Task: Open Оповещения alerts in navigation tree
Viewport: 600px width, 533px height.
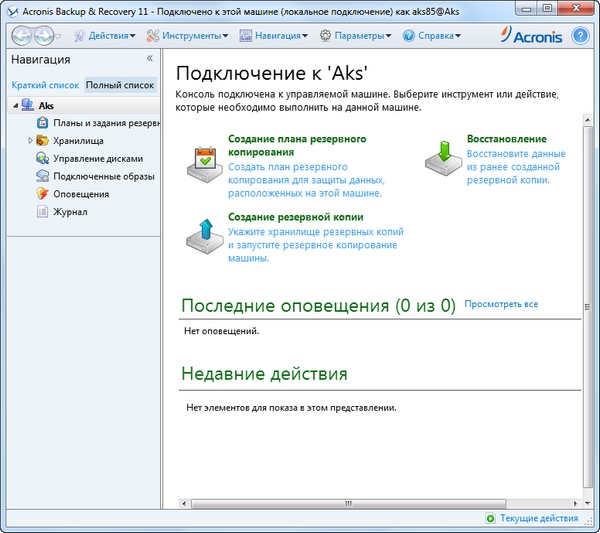Action: coord(81,194)
